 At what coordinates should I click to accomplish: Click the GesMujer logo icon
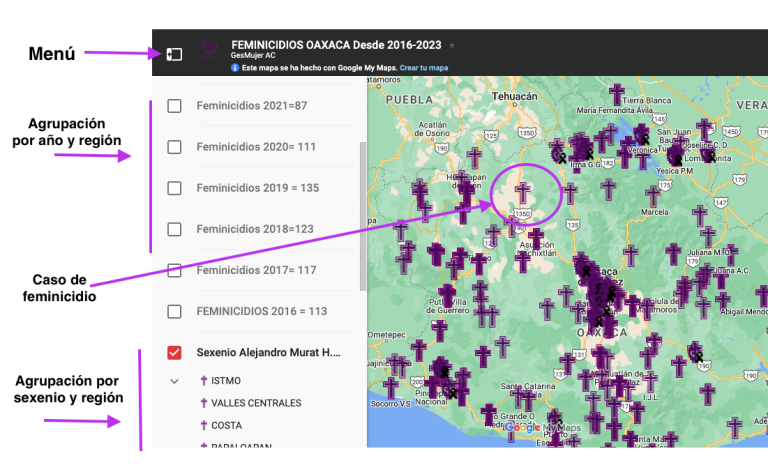pos(210,50)
